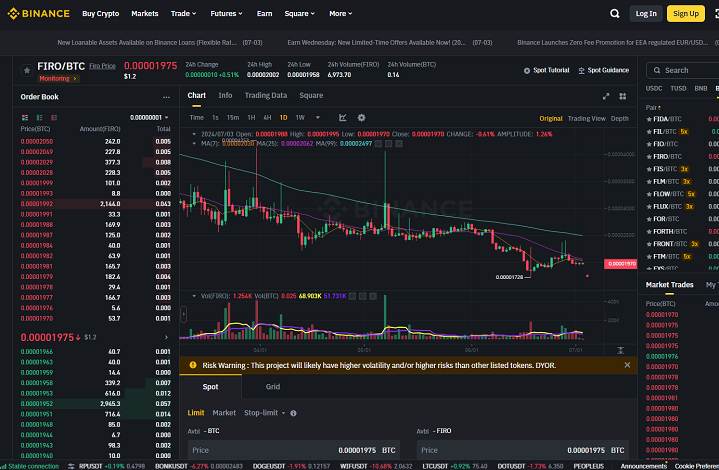Remove volume indicator x icon
719x470 pixels.
click(x=373, y=296)
